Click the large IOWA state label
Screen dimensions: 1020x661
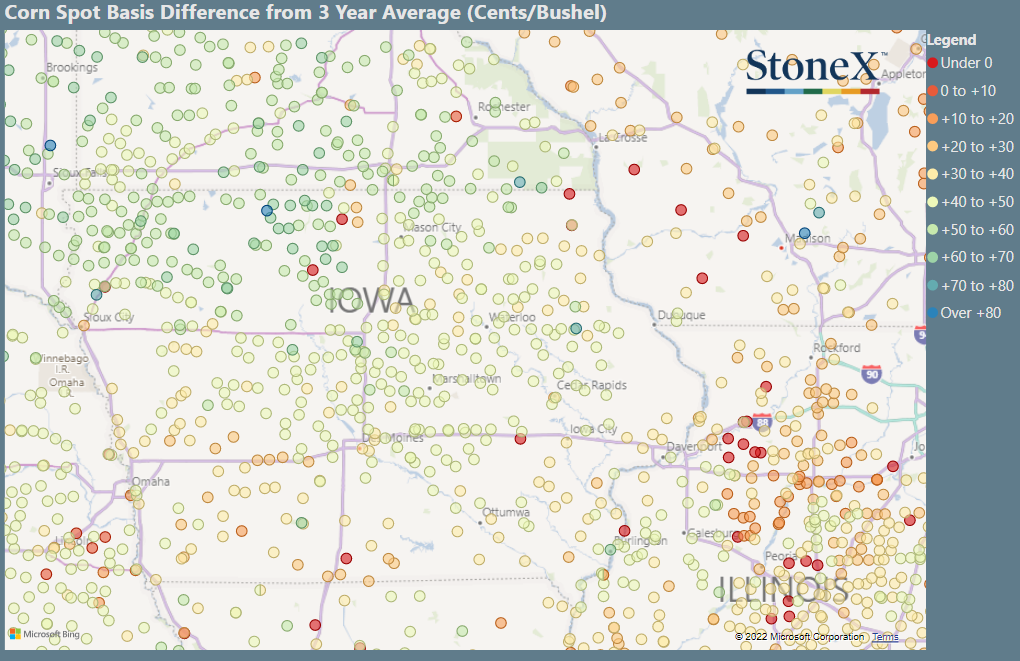pos(369,300)
